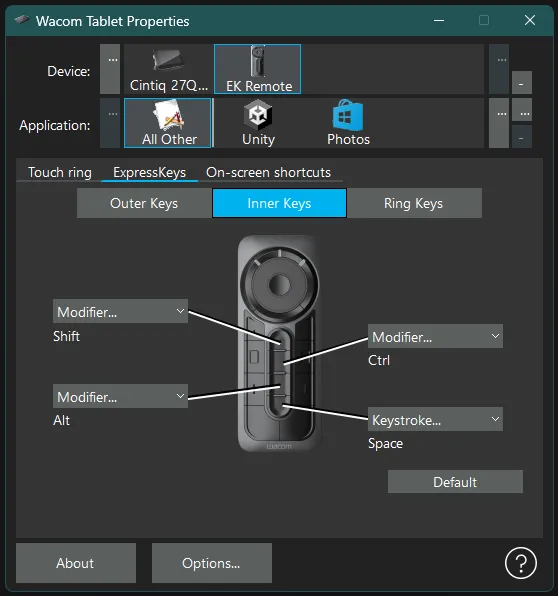Click the Application: label
This screenshot has width=558, height=596.
55,125
